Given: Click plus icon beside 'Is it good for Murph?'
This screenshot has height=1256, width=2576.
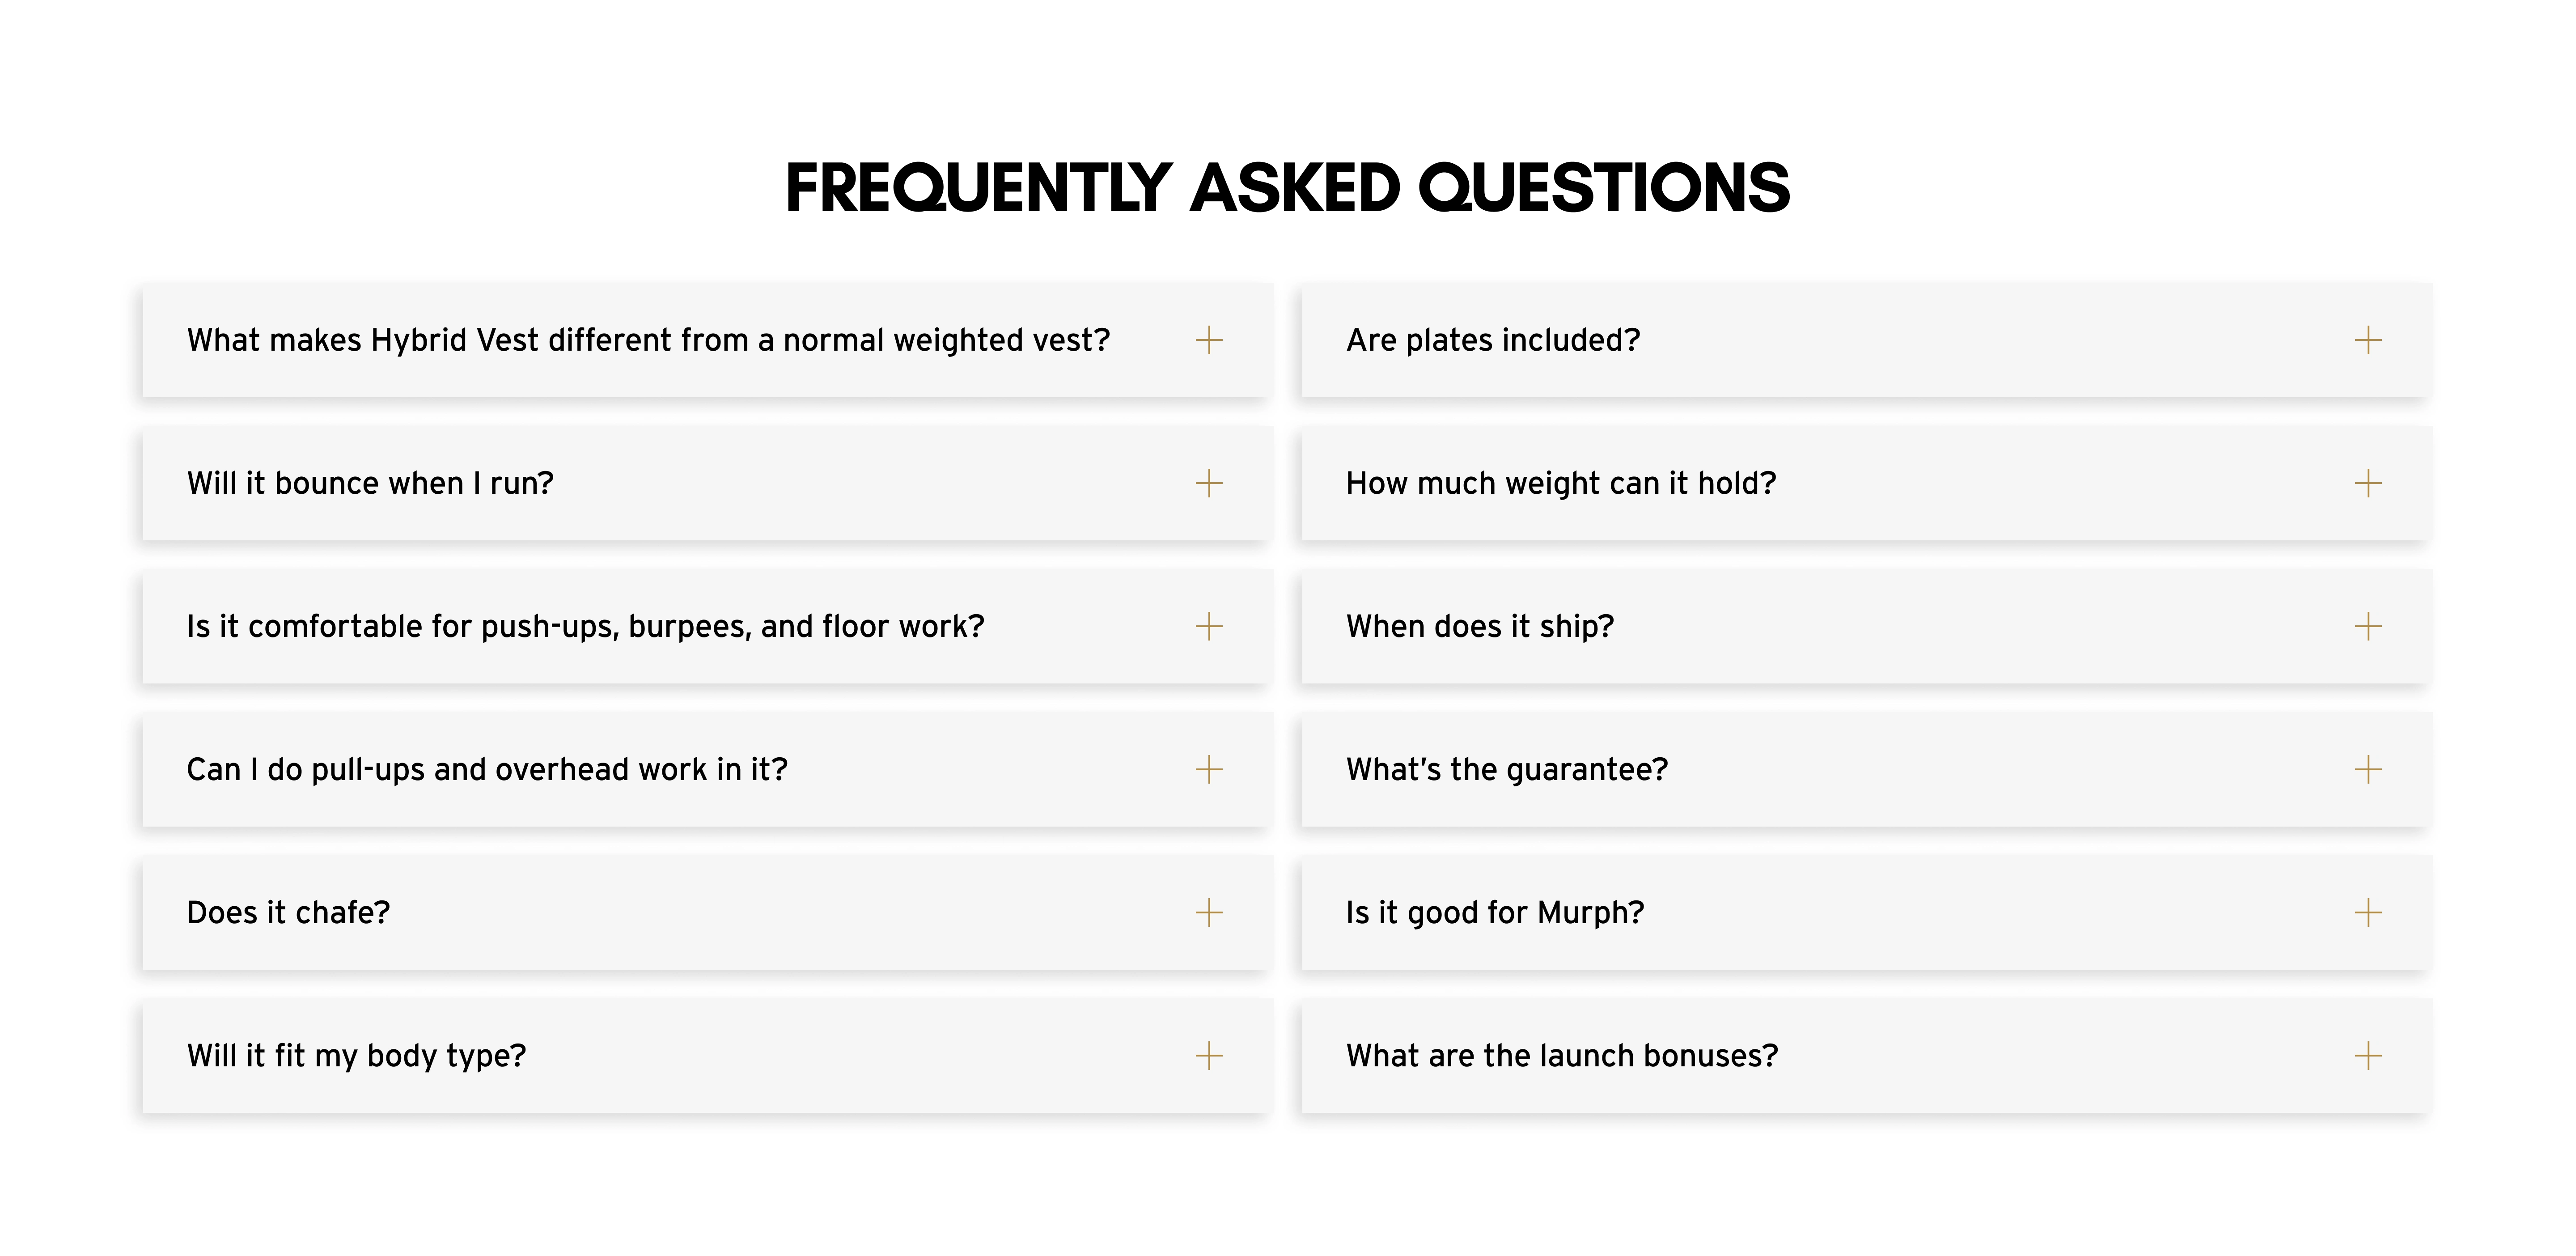Looking at the screenshot, I should click(x=2367, y=912).
